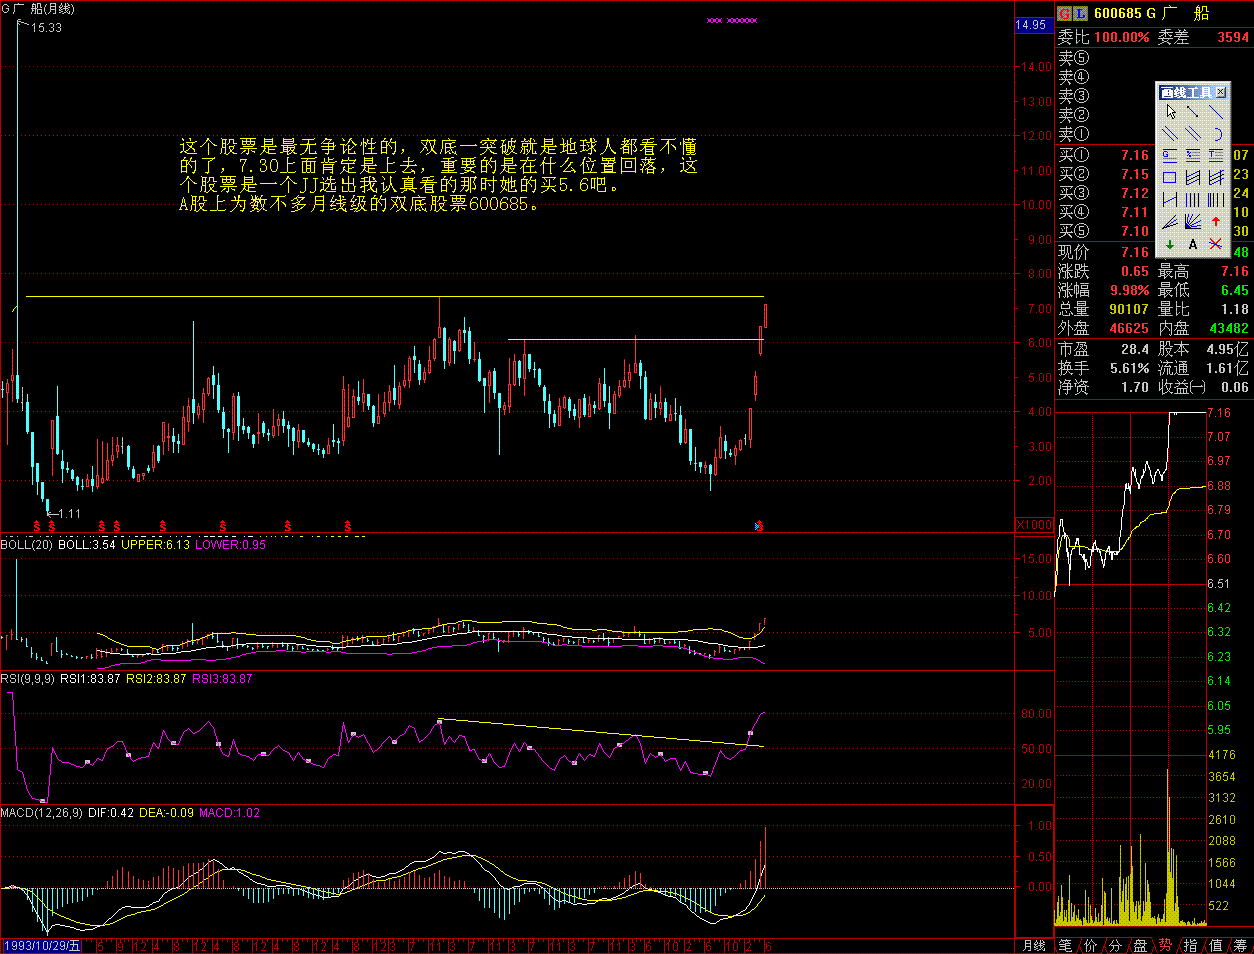Click the RSI(9,9,9) indicator label
The height and width of the screenshot is (954, 1254).
(x=28, y=679)
